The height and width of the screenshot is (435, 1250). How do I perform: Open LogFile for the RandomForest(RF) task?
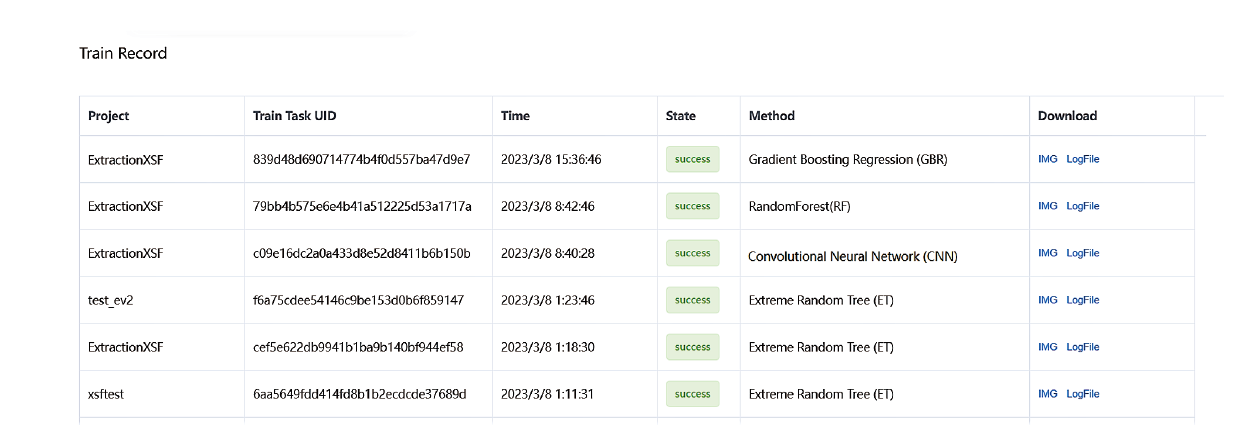1083,206
